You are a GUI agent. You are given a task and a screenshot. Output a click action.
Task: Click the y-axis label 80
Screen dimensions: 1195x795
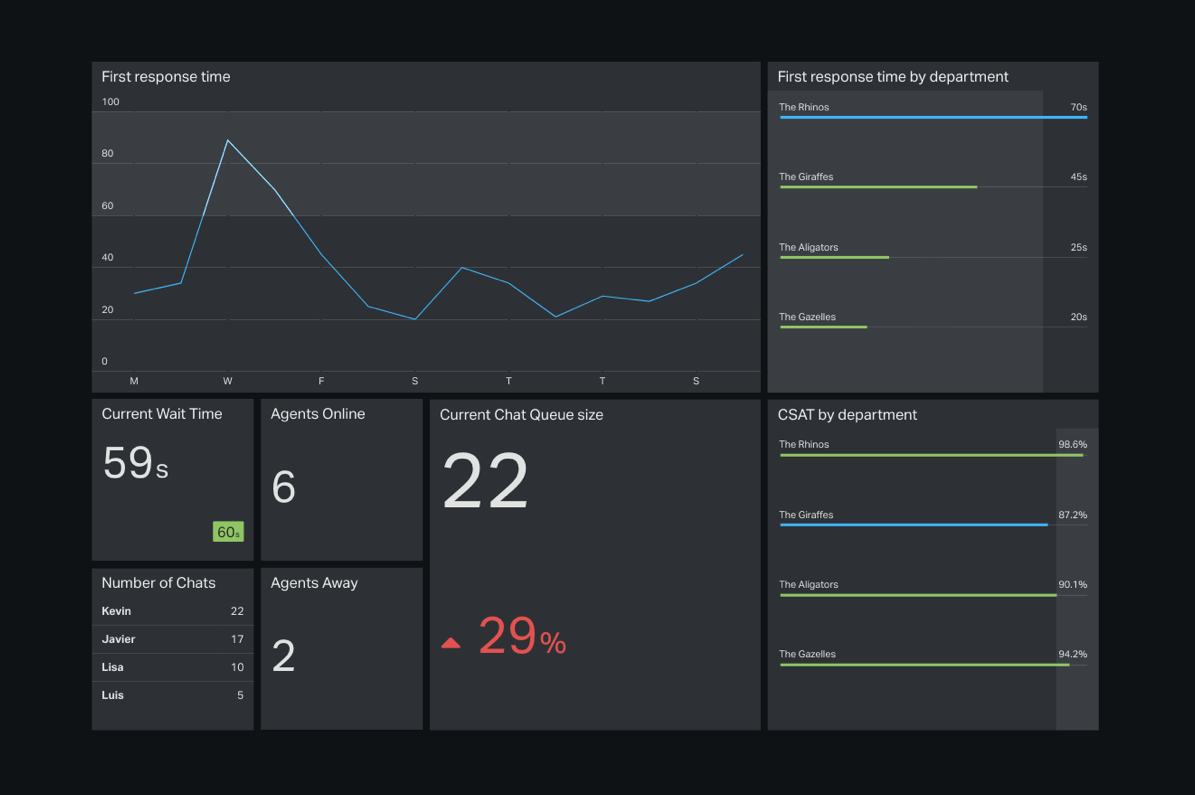pos(107,153)
